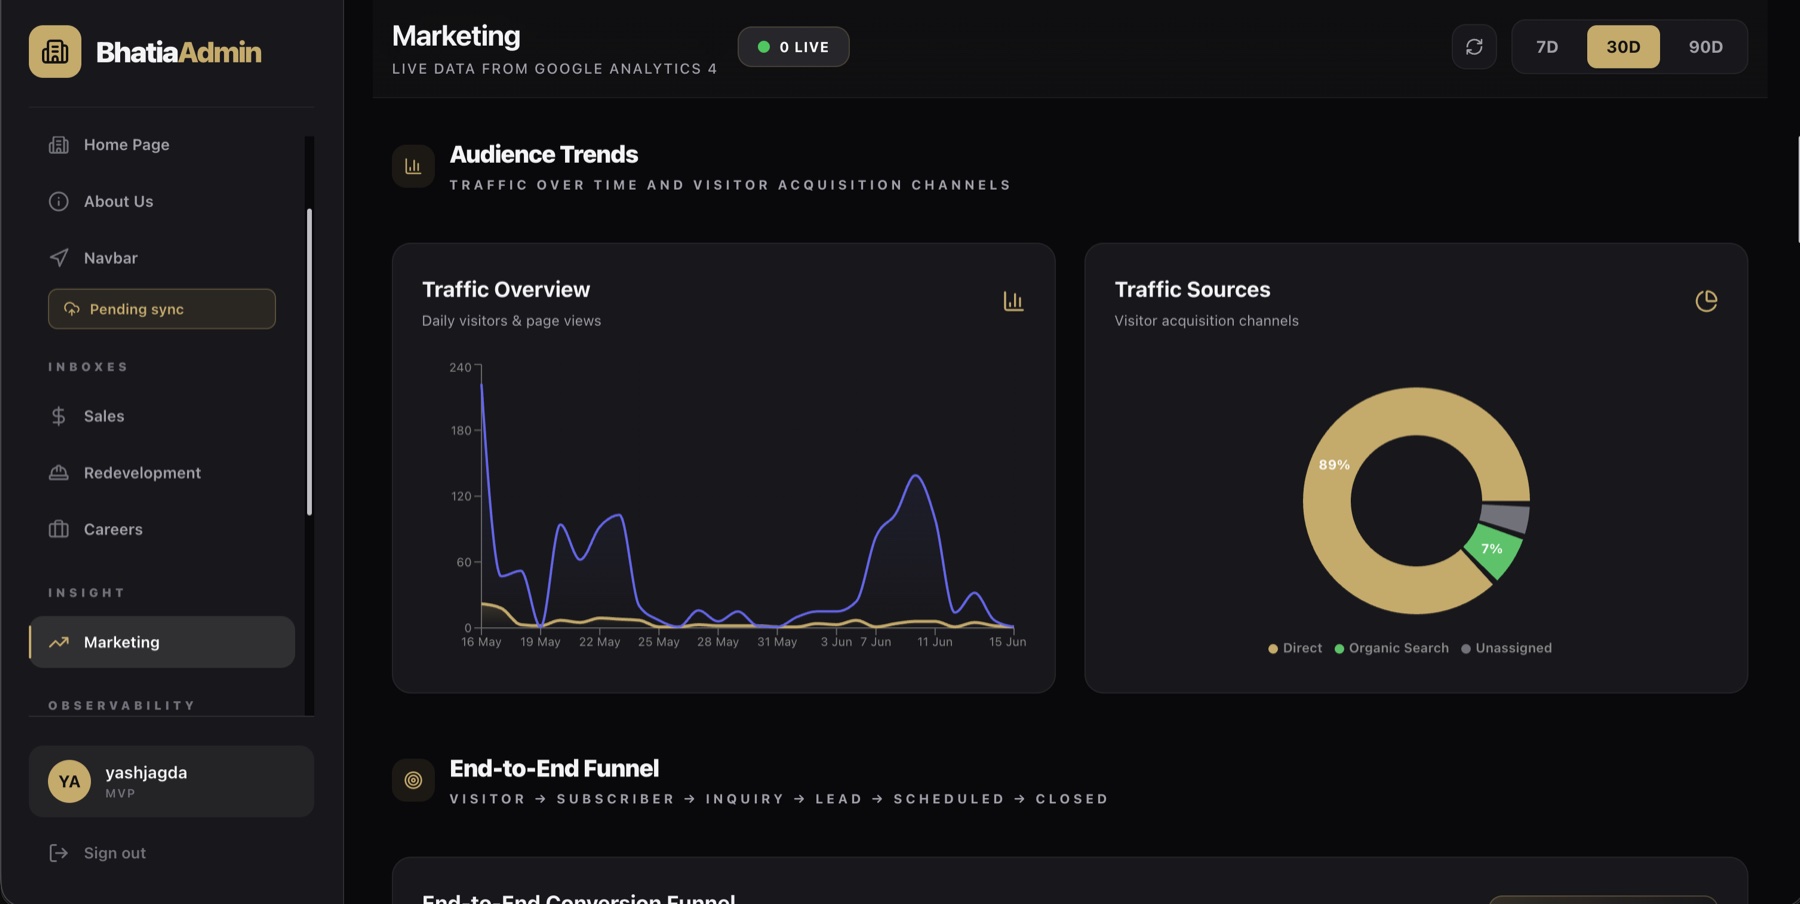Click the refresh data icon button
The width and height of the screenshot is (1800, 904).
tap(1474, 47)
